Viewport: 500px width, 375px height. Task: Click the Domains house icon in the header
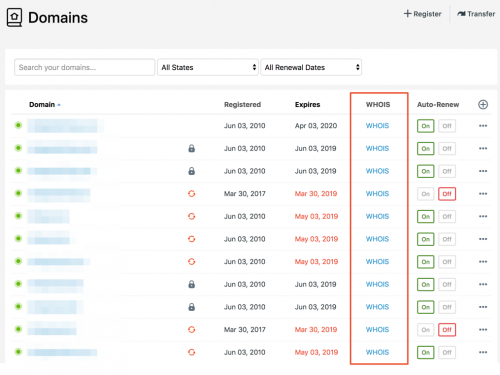point(14,17)
